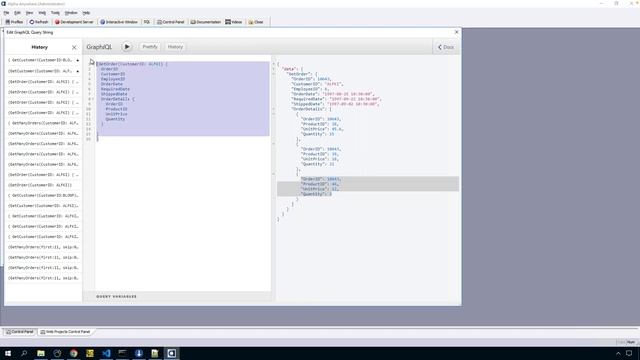Open the File menu
This screenshot has height=360, width=640.
[x=6, y=13]
